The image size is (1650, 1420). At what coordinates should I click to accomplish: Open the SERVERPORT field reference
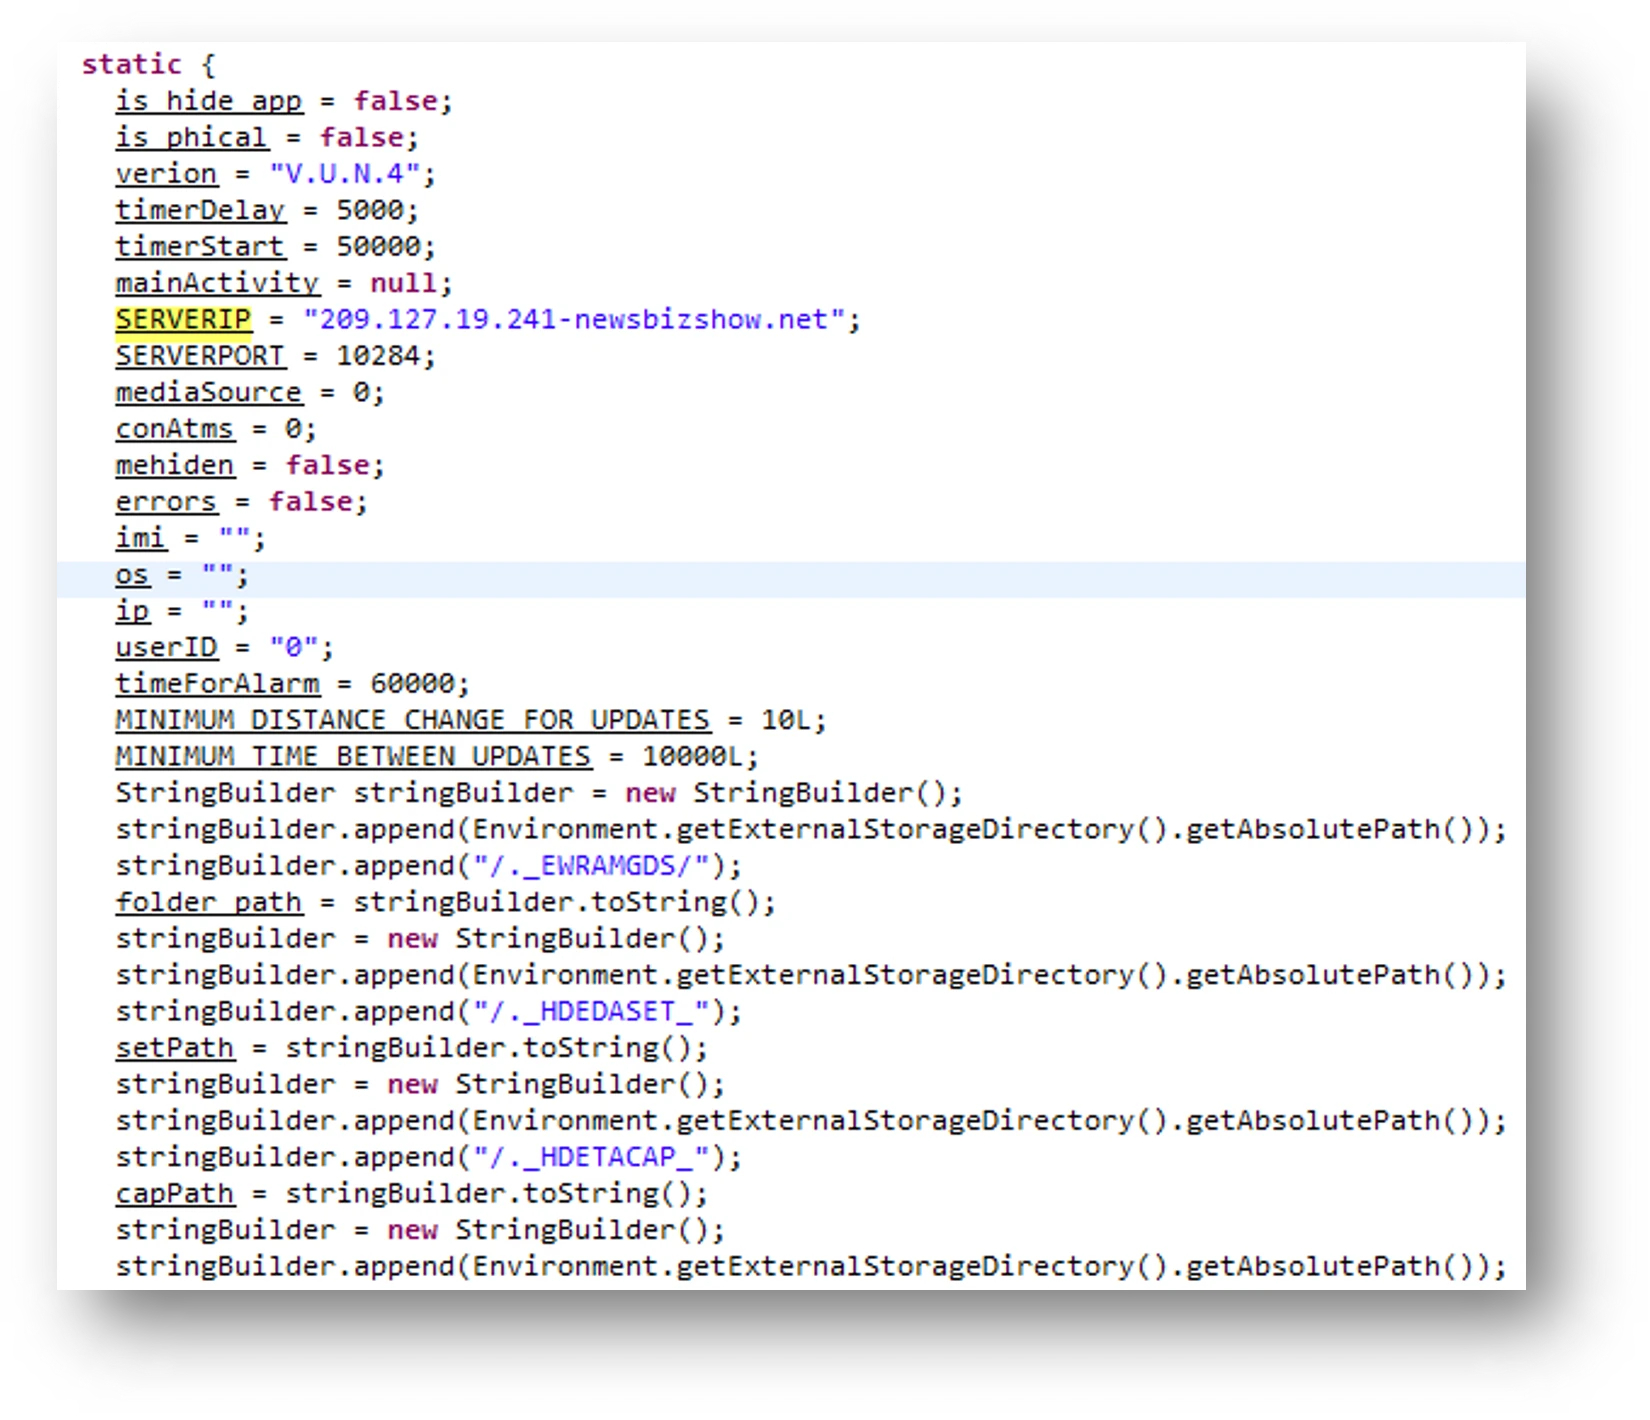200,356
